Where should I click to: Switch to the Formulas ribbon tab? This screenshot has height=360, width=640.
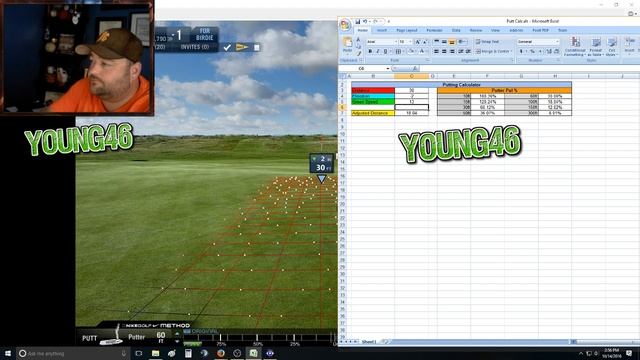(434, 31)
